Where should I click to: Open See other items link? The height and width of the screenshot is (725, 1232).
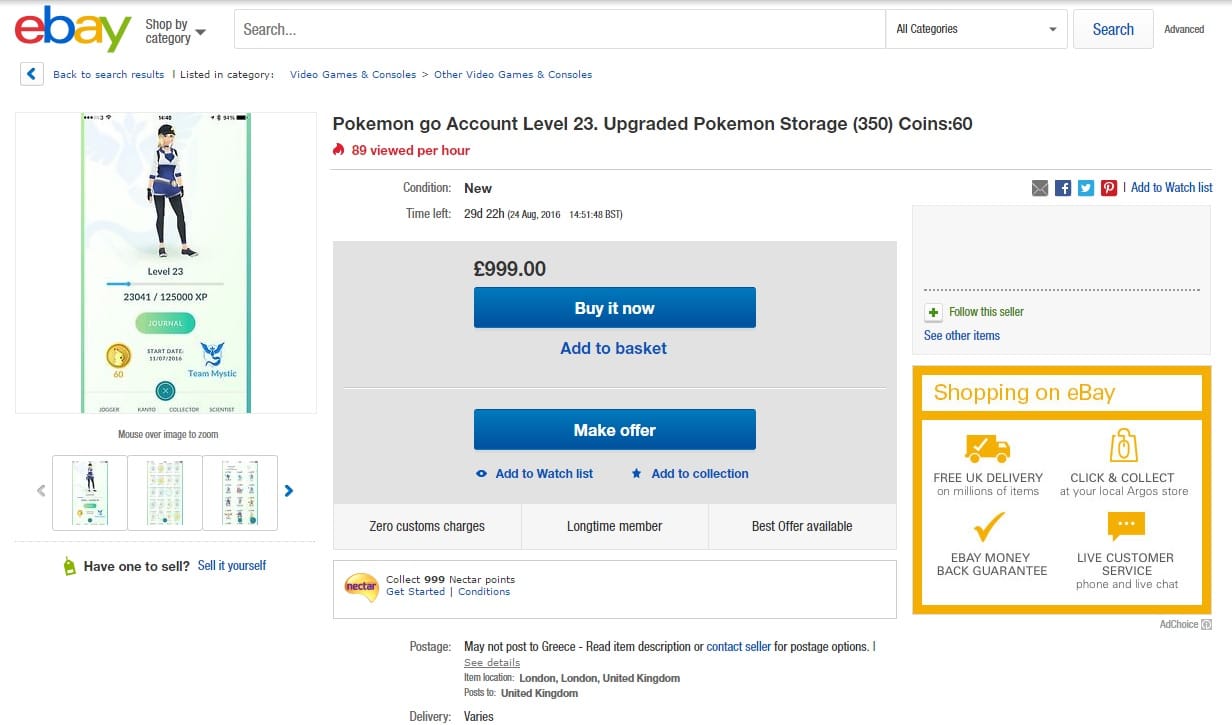(x=962, y=336)
